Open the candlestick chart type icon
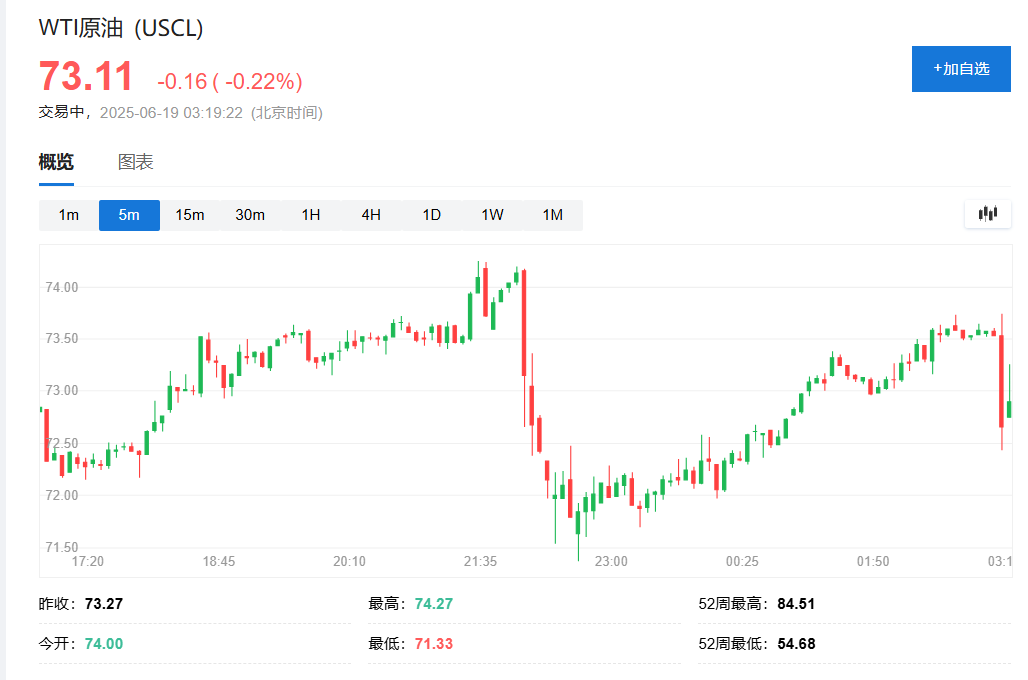This screenshot has height=680, width=1028. coord(987,214)
